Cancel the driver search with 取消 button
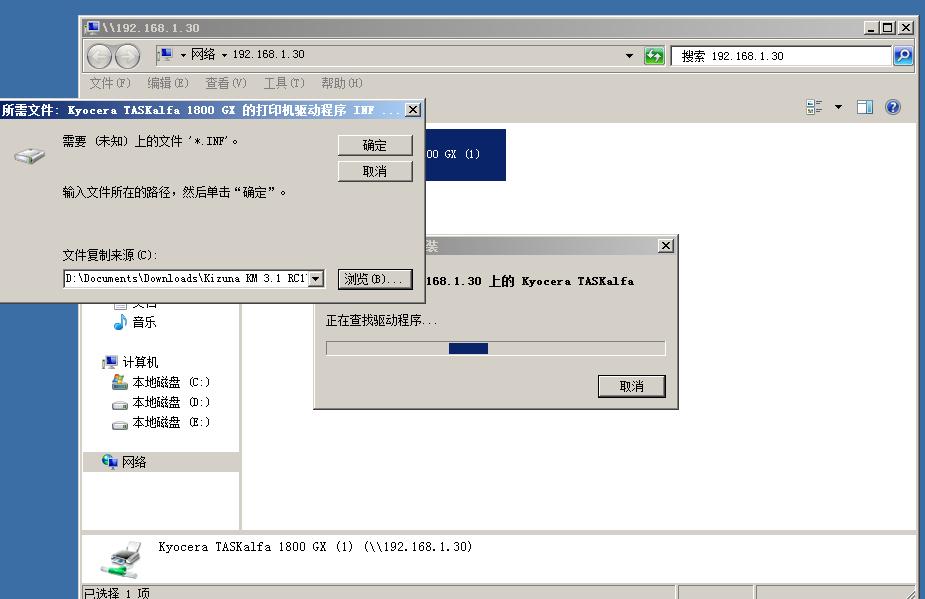 (631, 386)
